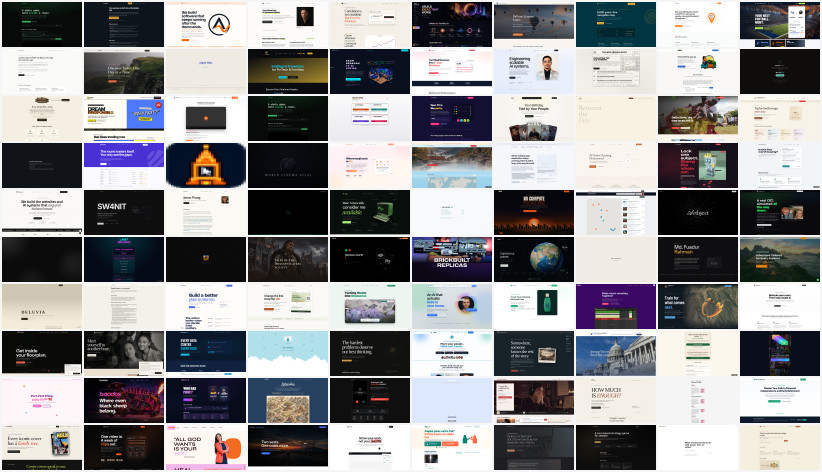Select the 'Two years.' dusk horizon thumbnail
This screenshot has width=822, height=472.
click(288, 448)
